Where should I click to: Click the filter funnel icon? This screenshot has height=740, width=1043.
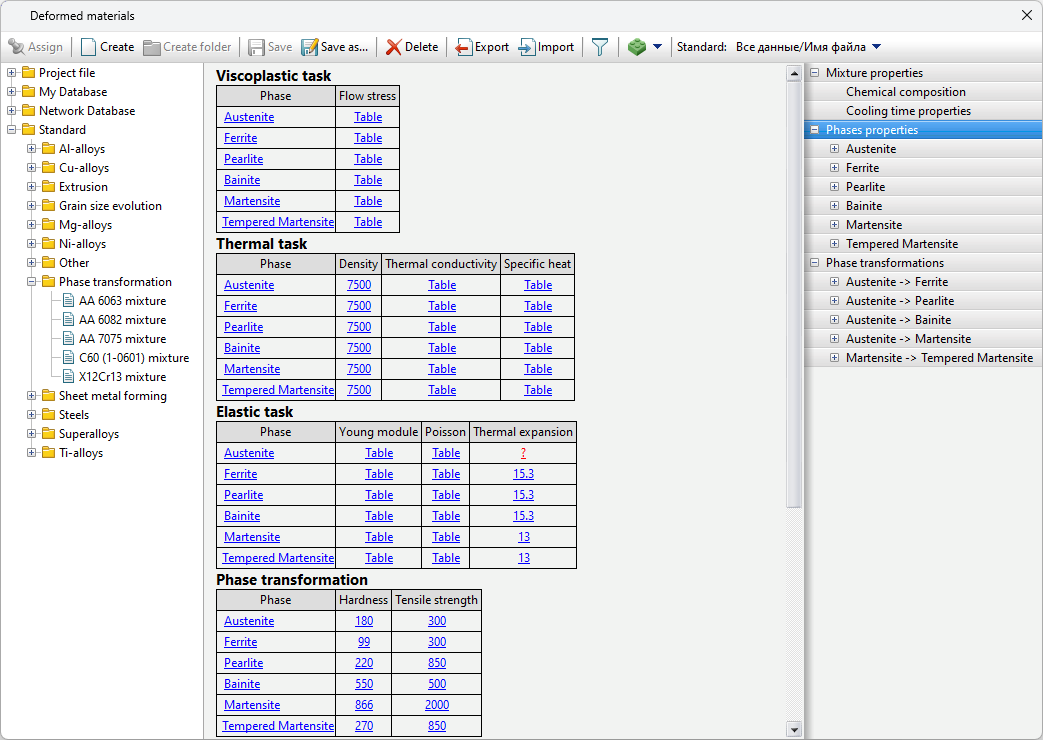point(599,47)
